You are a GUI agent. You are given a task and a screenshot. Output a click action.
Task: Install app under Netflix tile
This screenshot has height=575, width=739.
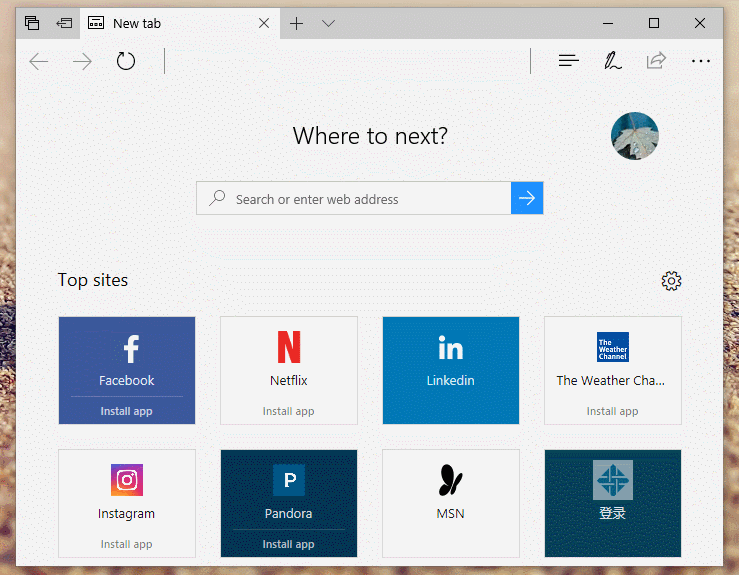coord(288,411)
